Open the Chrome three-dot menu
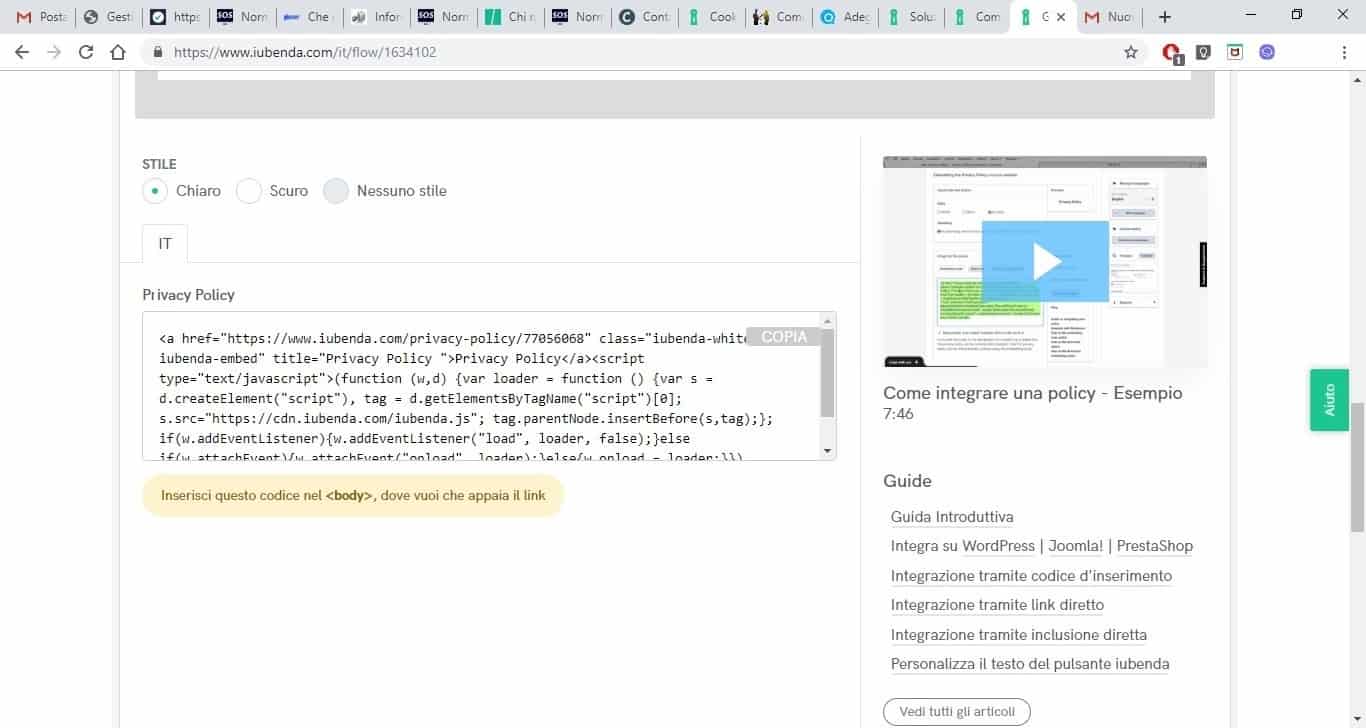 click(1343, 52)
